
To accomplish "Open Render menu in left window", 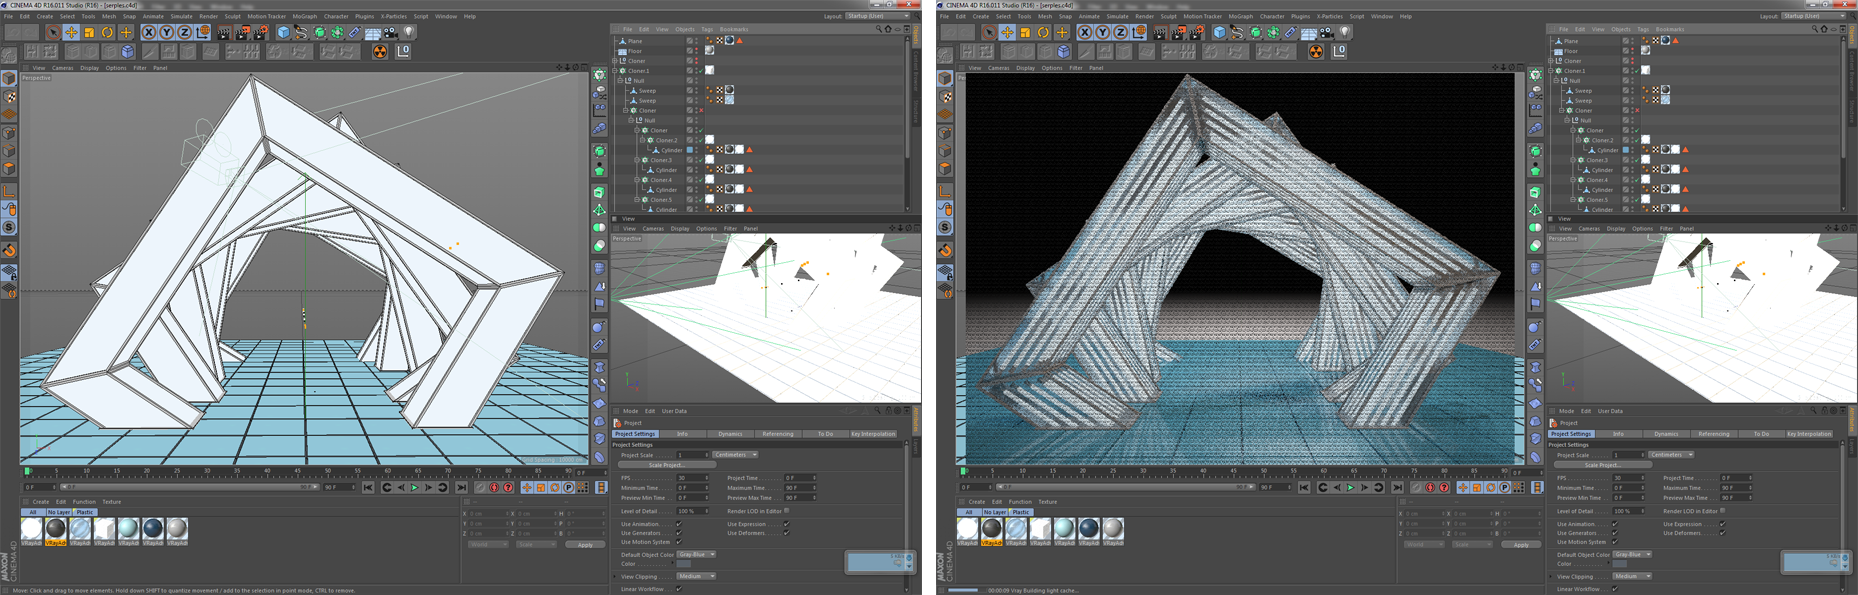I will (208, 16).
